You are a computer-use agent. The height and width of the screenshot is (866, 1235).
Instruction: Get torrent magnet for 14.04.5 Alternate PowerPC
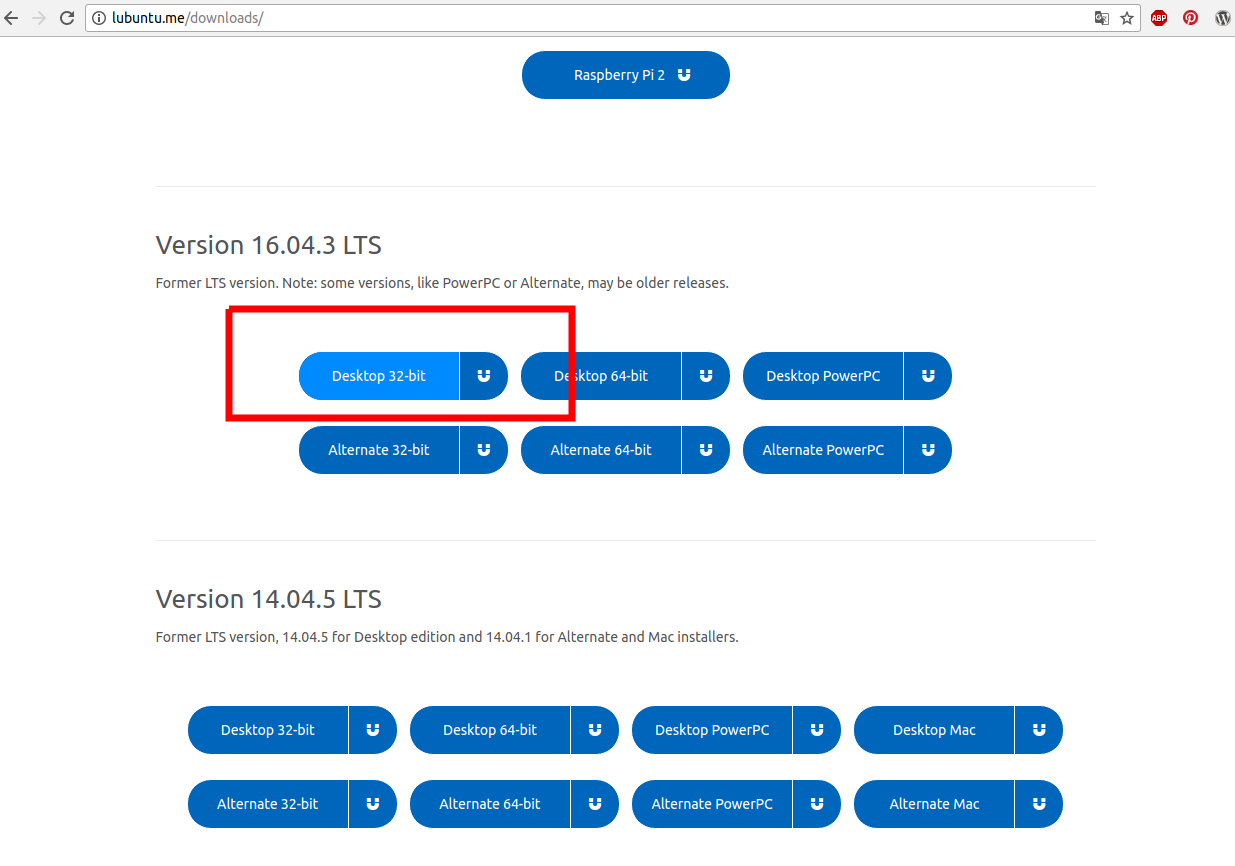(817, 804)
